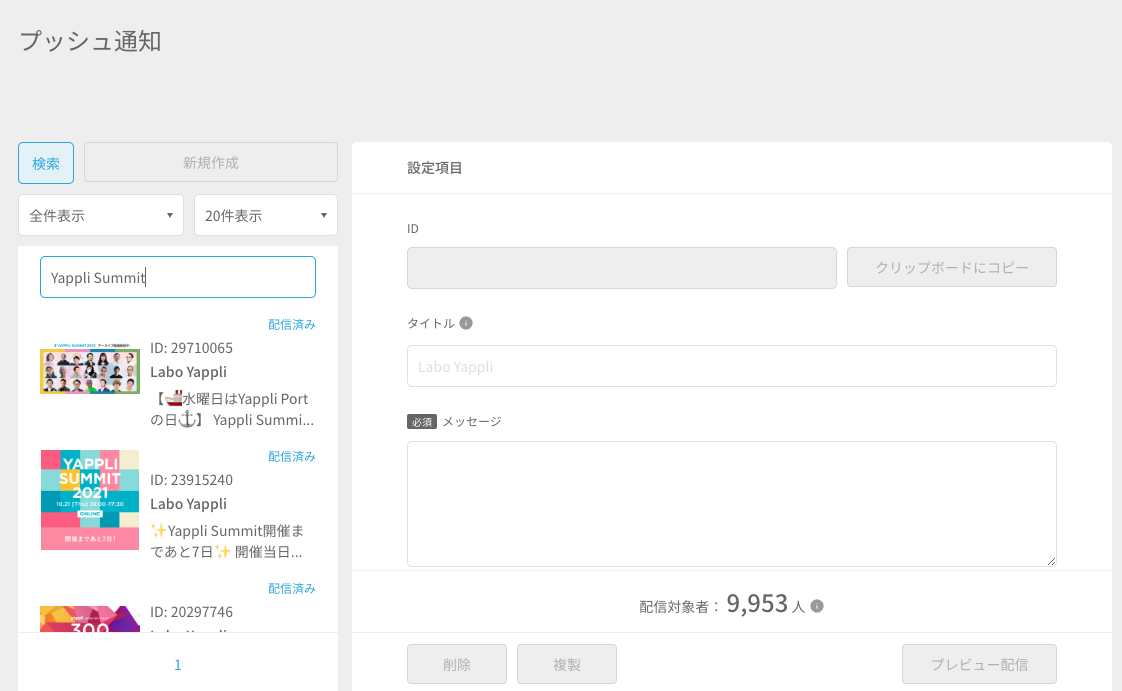The image size is (1122, 691).
Task: Click 配信済み status above ID 20297746
Action: pos(291,589)
